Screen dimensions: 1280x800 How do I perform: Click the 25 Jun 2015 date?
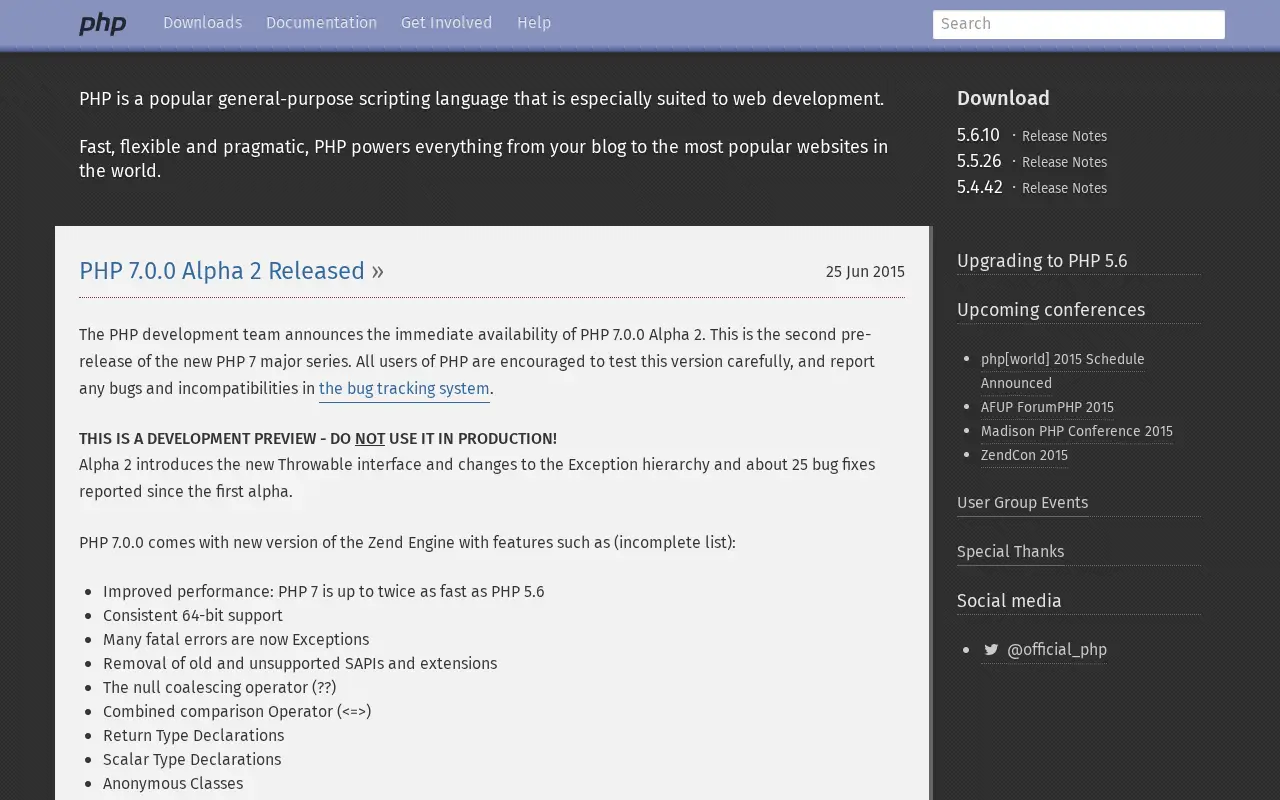[865, 272]
